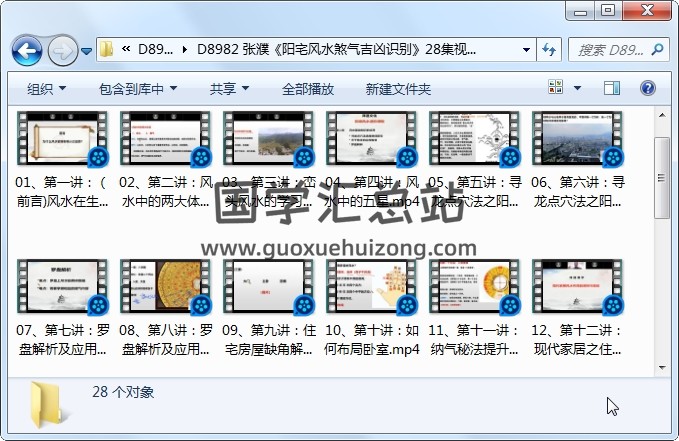The width and height of the screenshot is (679, 441).
Task: Select video 06、第六讲 thumbnail
Action: click(578, 139)
